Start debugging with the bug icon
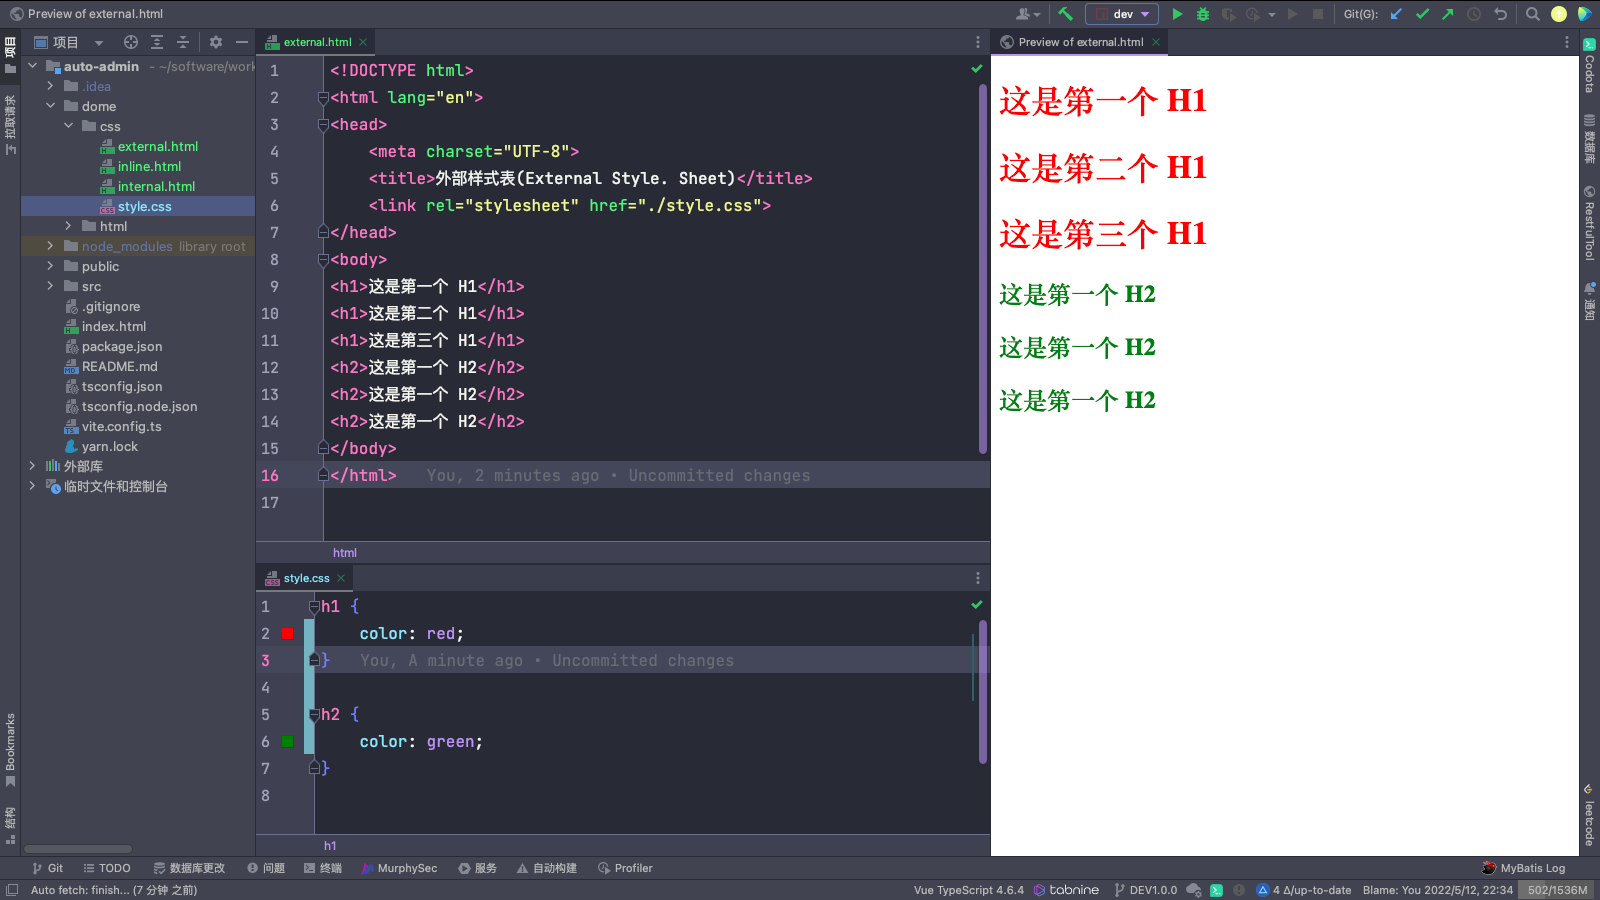Viewport: 1600px width, 900px height. click(1203, 14)
